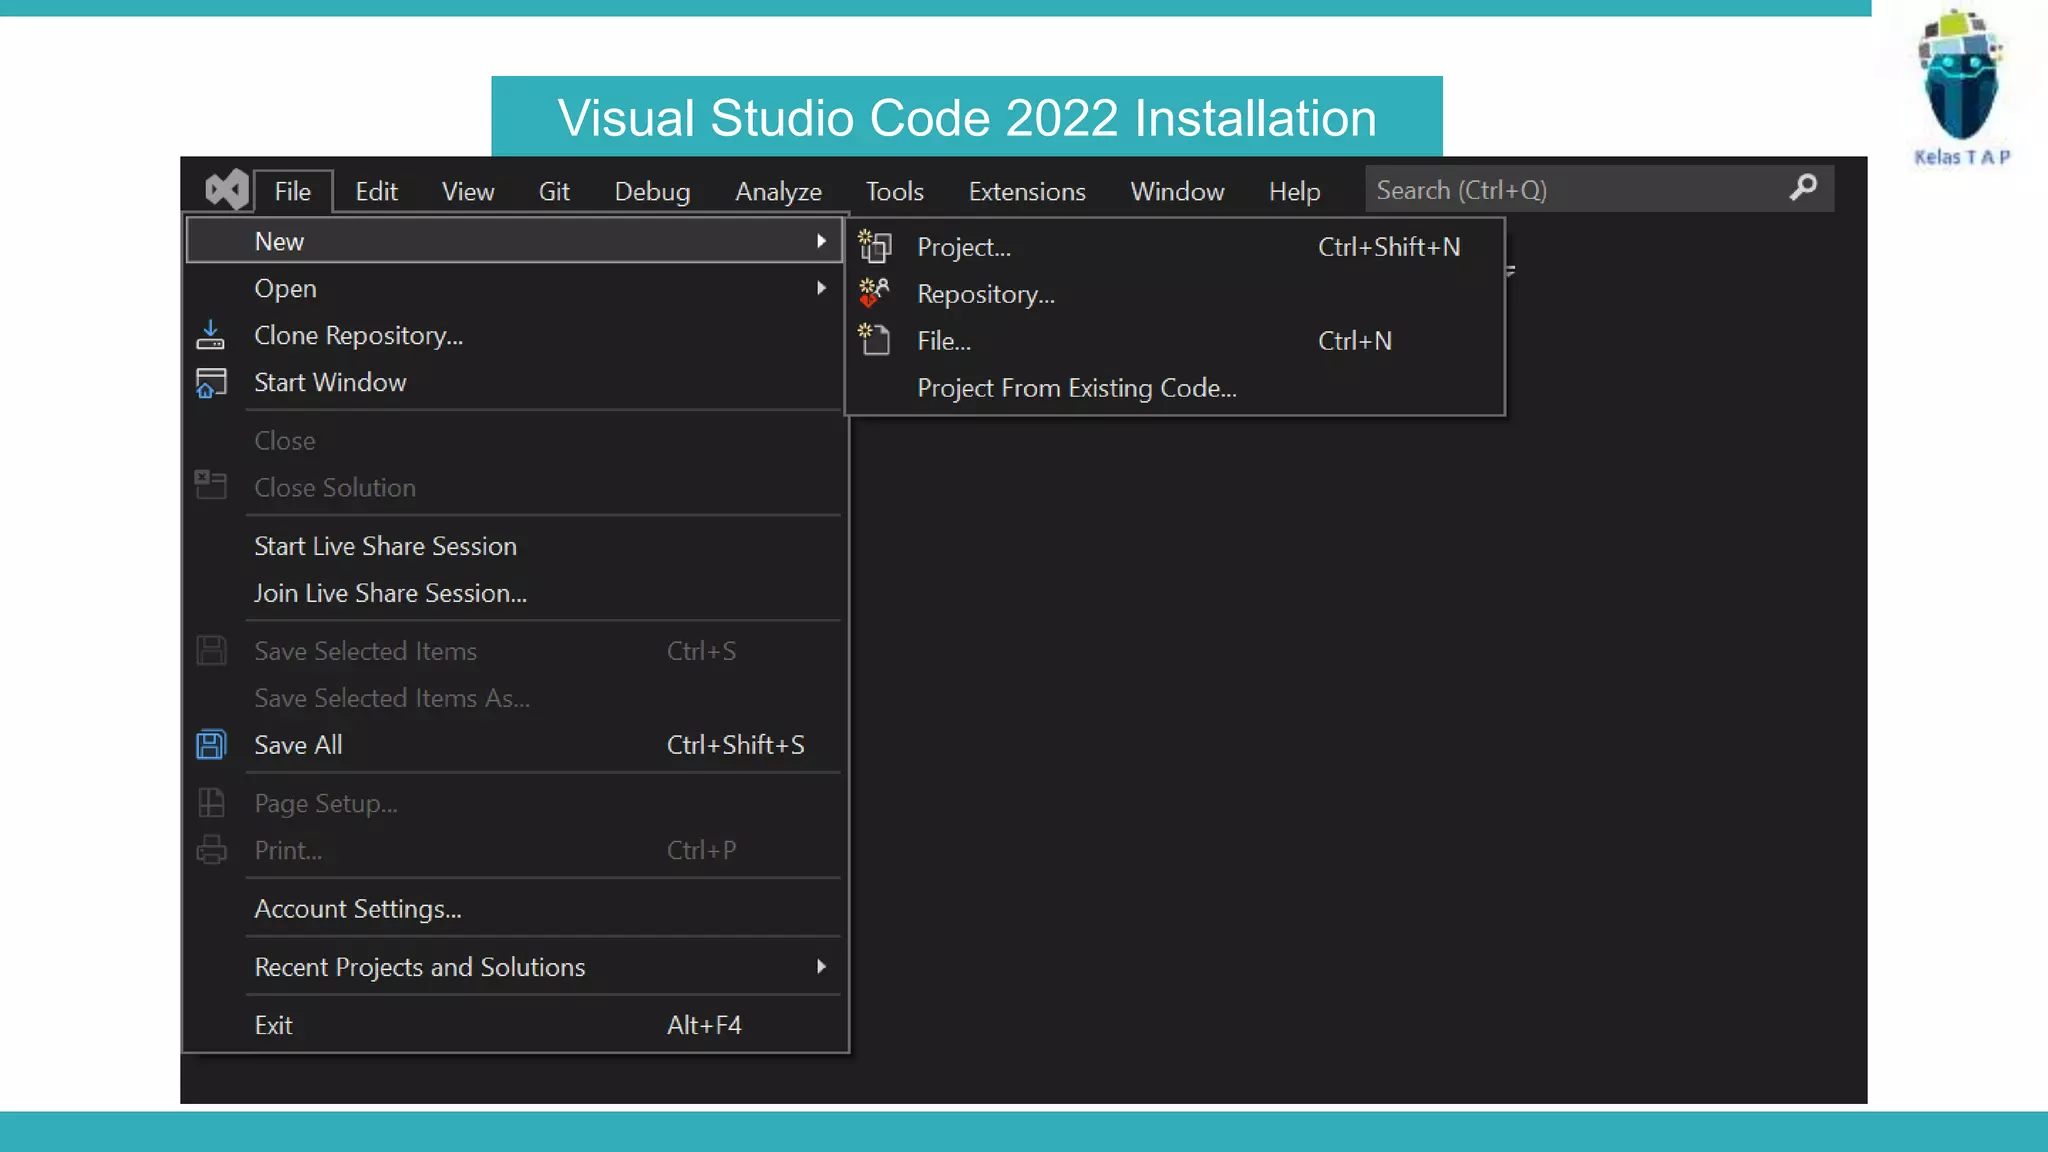This screenshot has height=1152, width=2048.
Task: Click the Save All floppy disk icon
Action: coord(211,745)
